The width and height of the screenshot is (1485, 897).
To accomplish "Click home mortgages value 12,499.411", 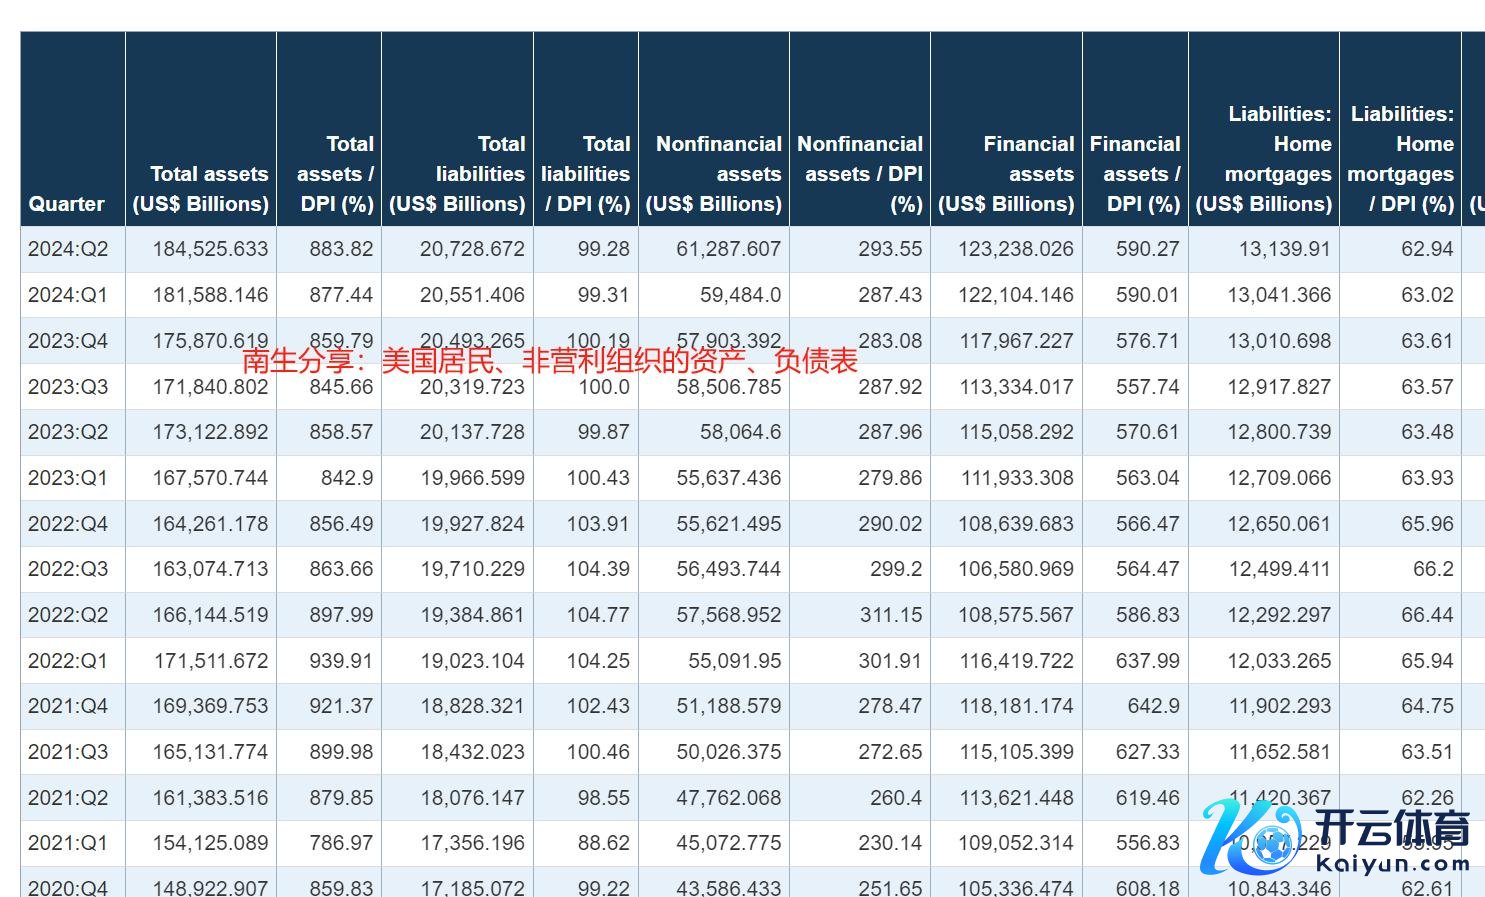I will 1279,569.
